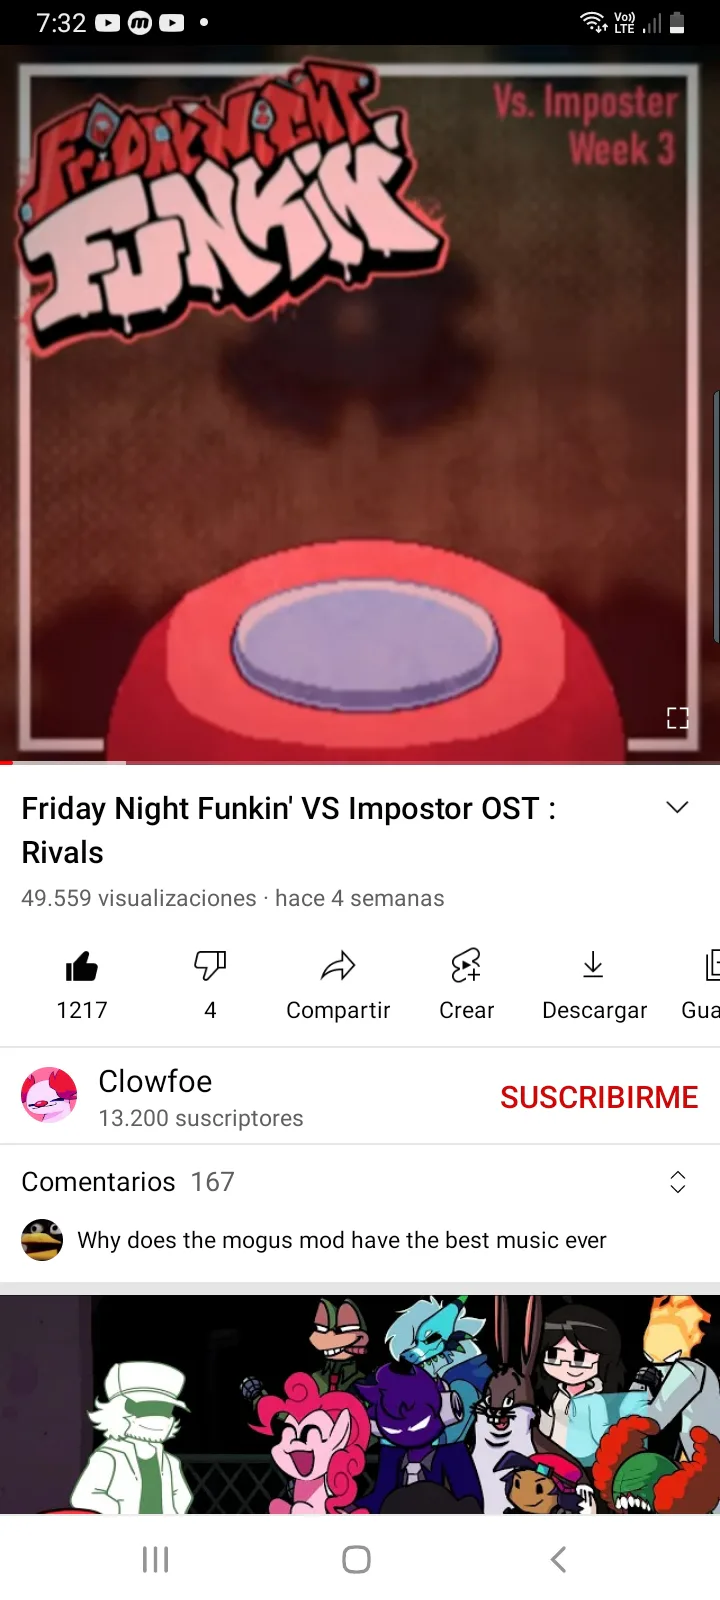Image resolution: width=720 pixels, height=1600 pixels.
Task: Open the Clowfoe channel avatar
Action: pos(49,1095)
